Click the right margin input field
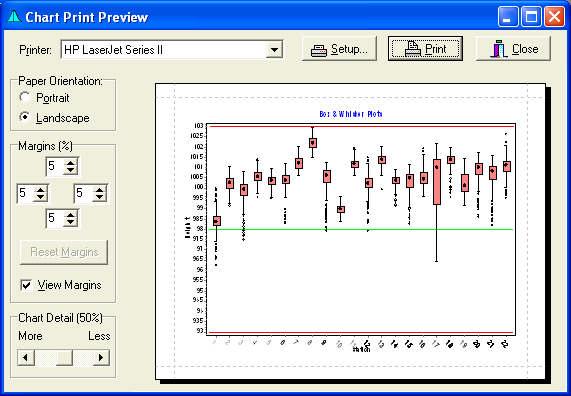Viewport: 571px width, 396px height. (84, 193)
